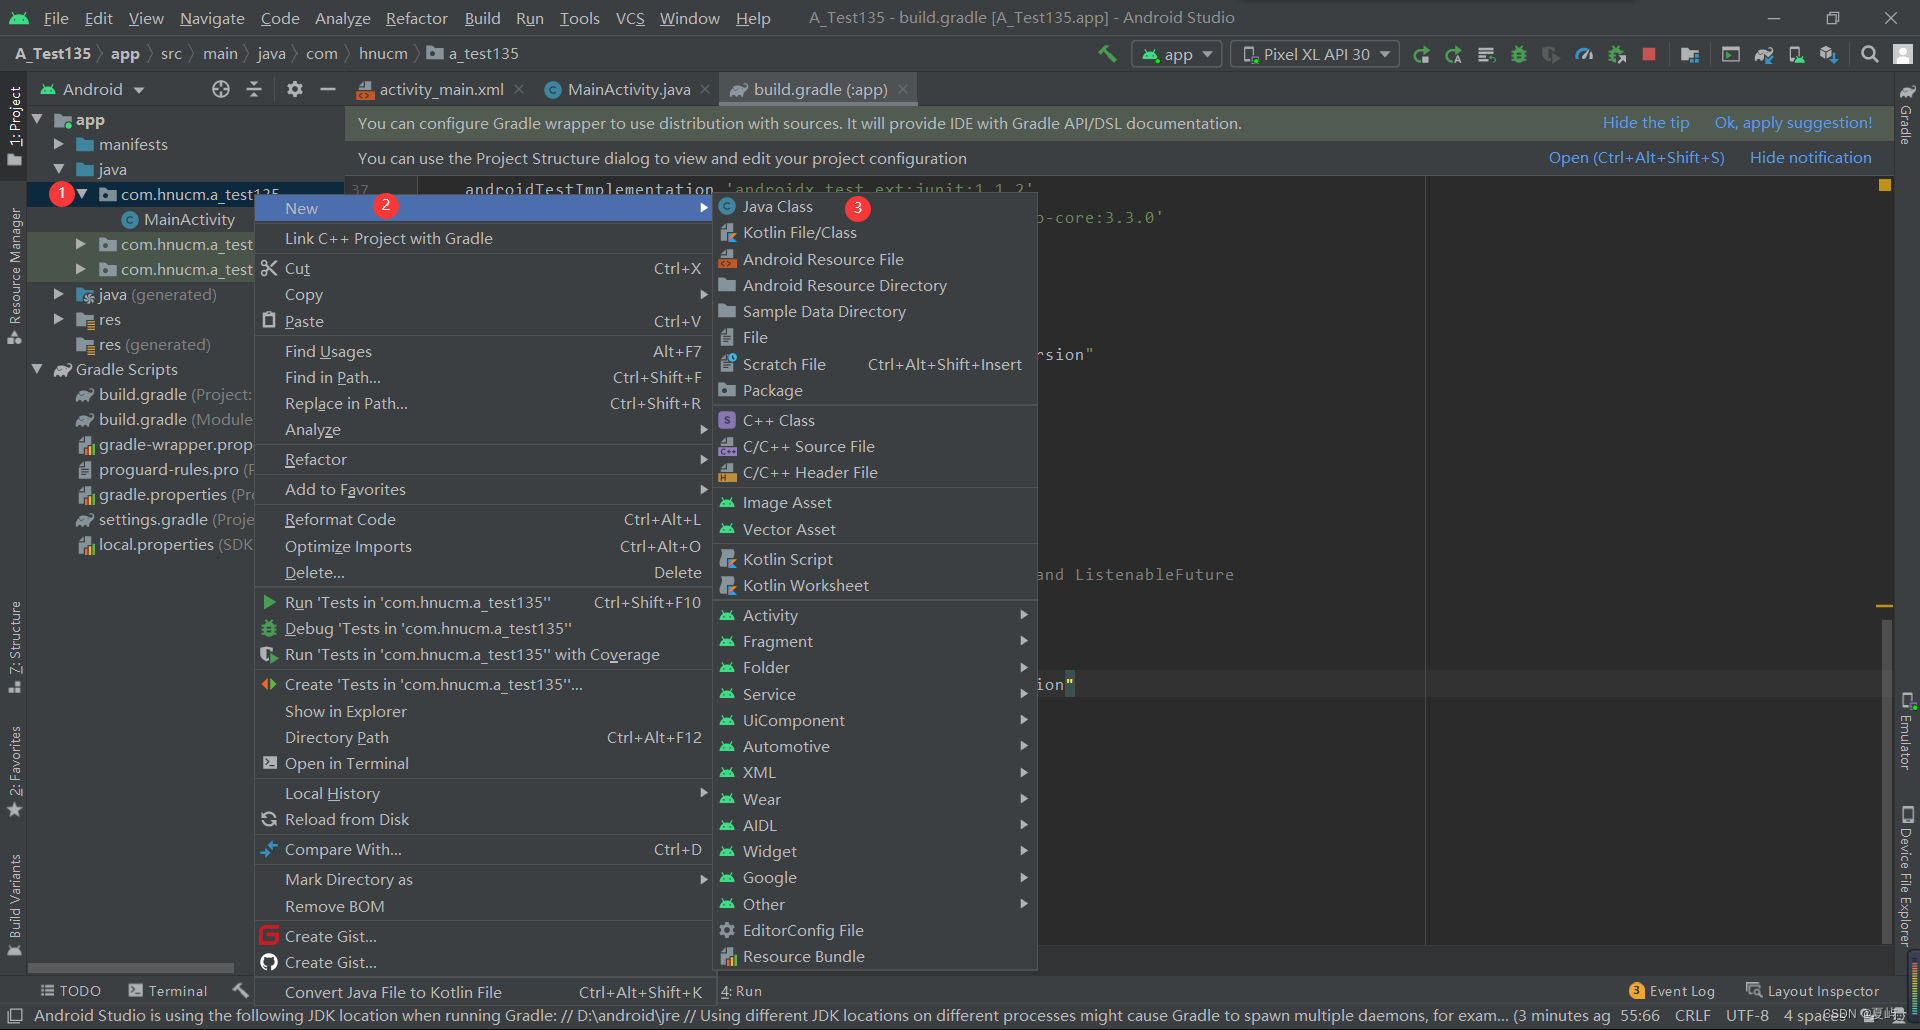Click Ok, apply suggestion! link

(1793, 122)
